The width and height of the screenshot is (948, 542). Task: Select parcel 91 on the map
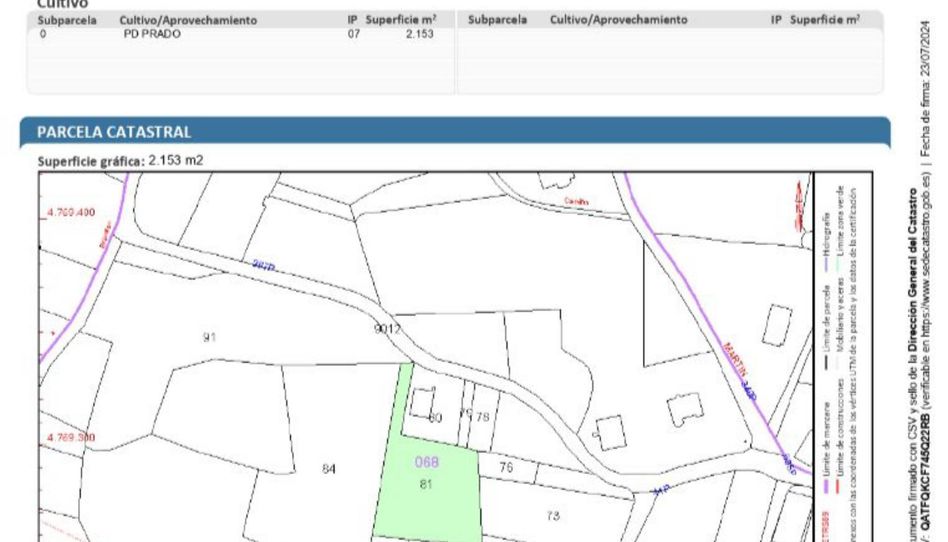209,337
